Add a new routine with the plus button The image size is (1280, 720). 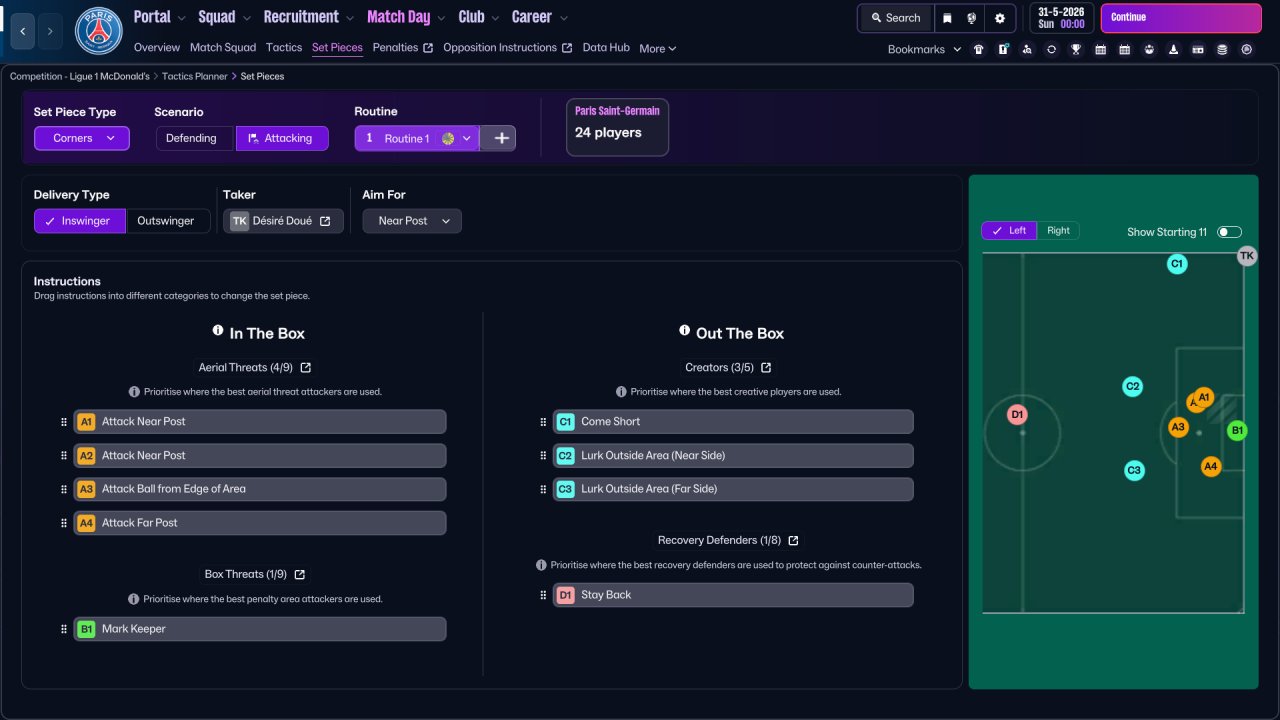tap(502, 138)
